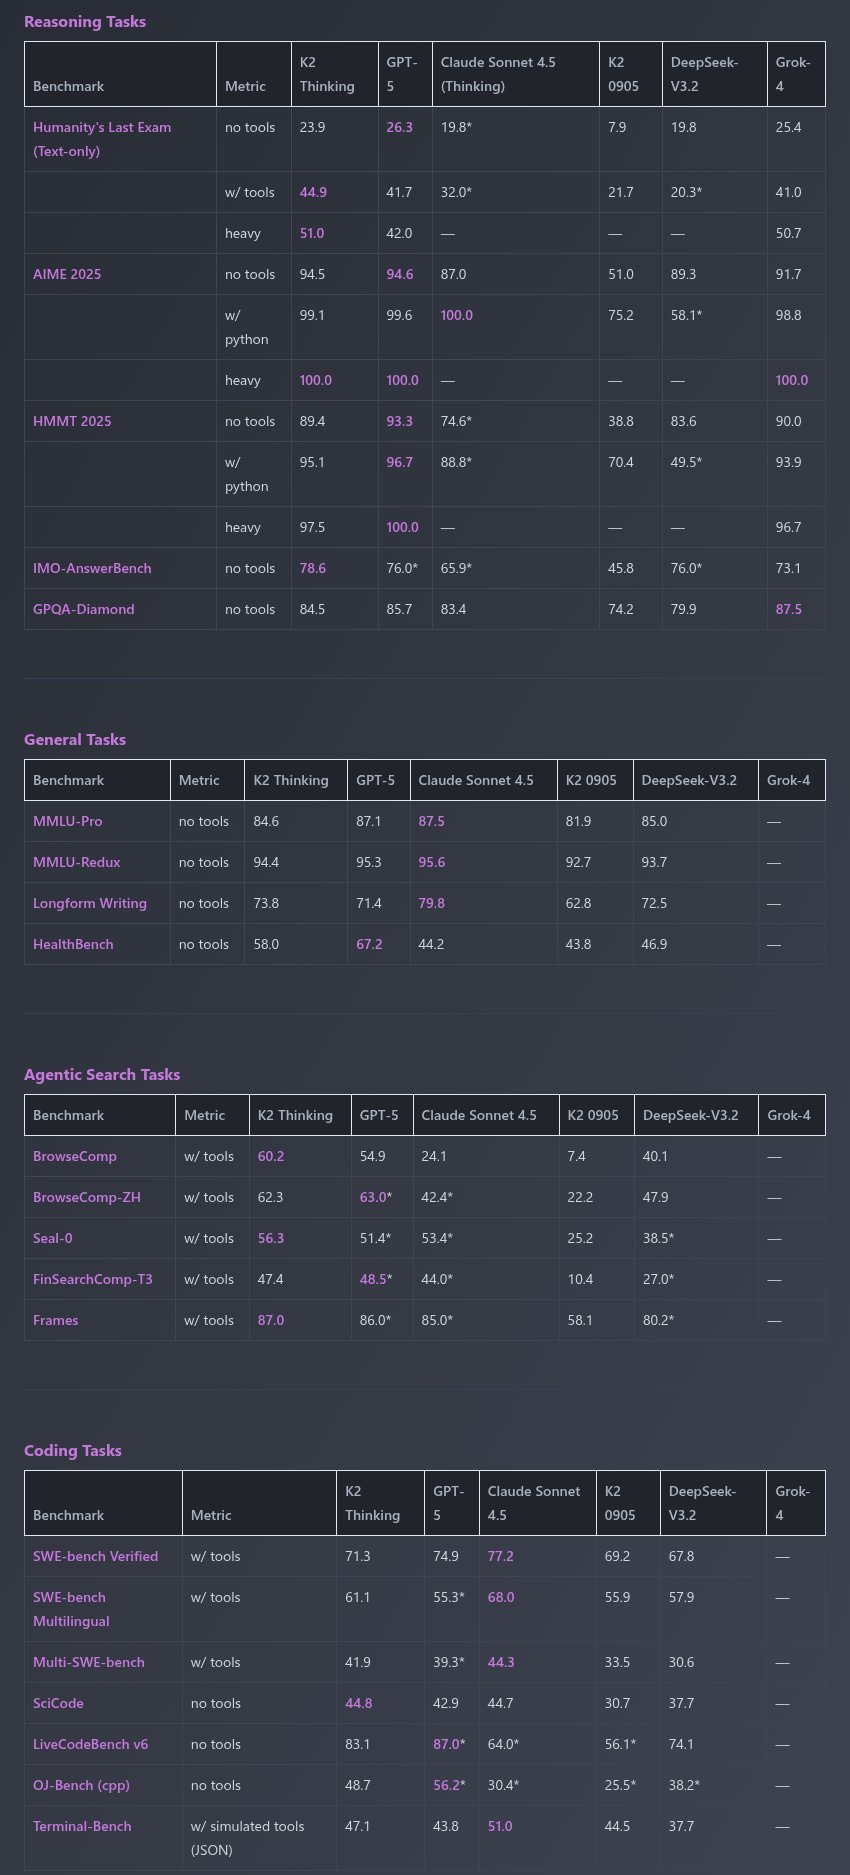Visit the HealthBench link

pos(73,945)
